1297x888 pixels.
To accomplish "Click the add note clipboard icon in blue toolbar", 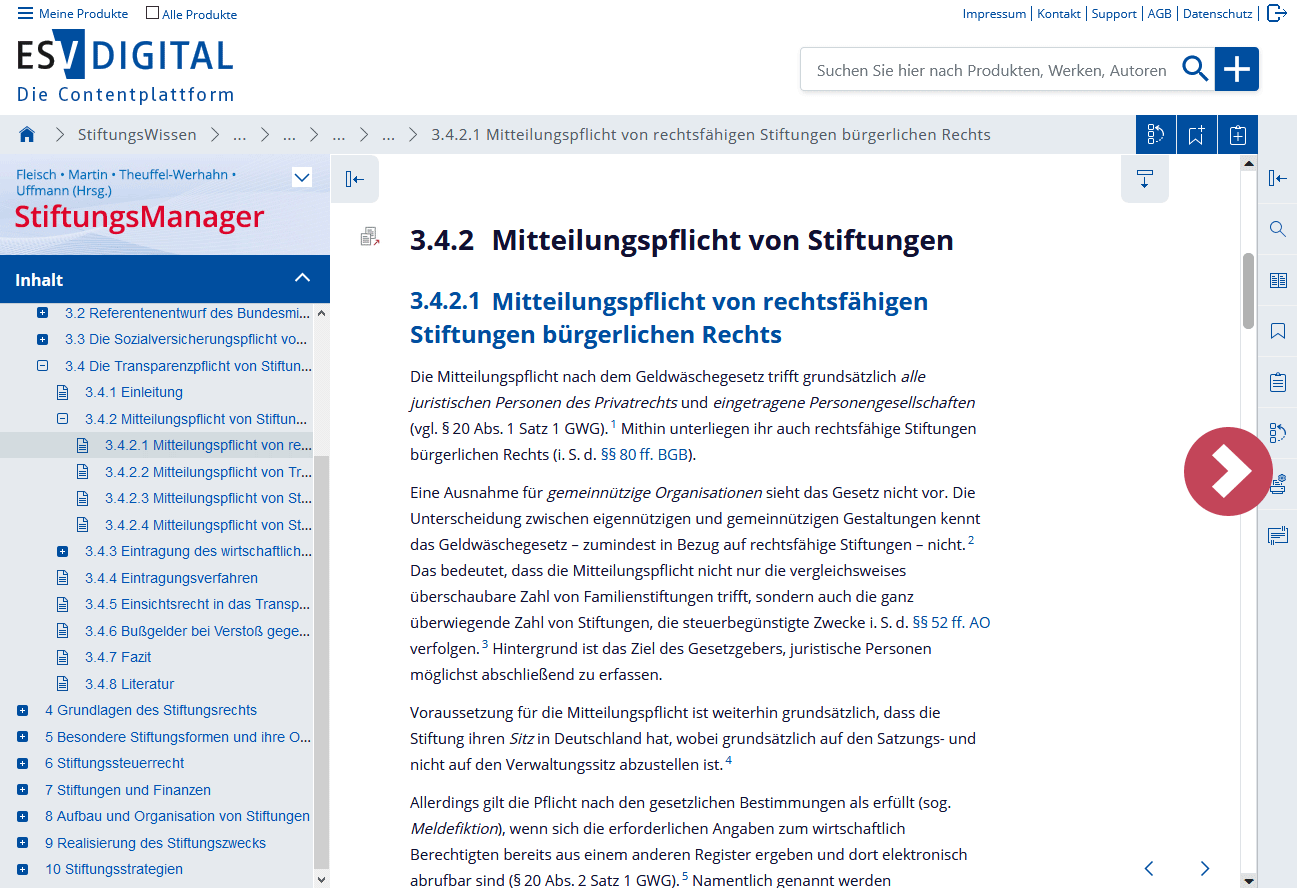I will tap(1238, 135).
